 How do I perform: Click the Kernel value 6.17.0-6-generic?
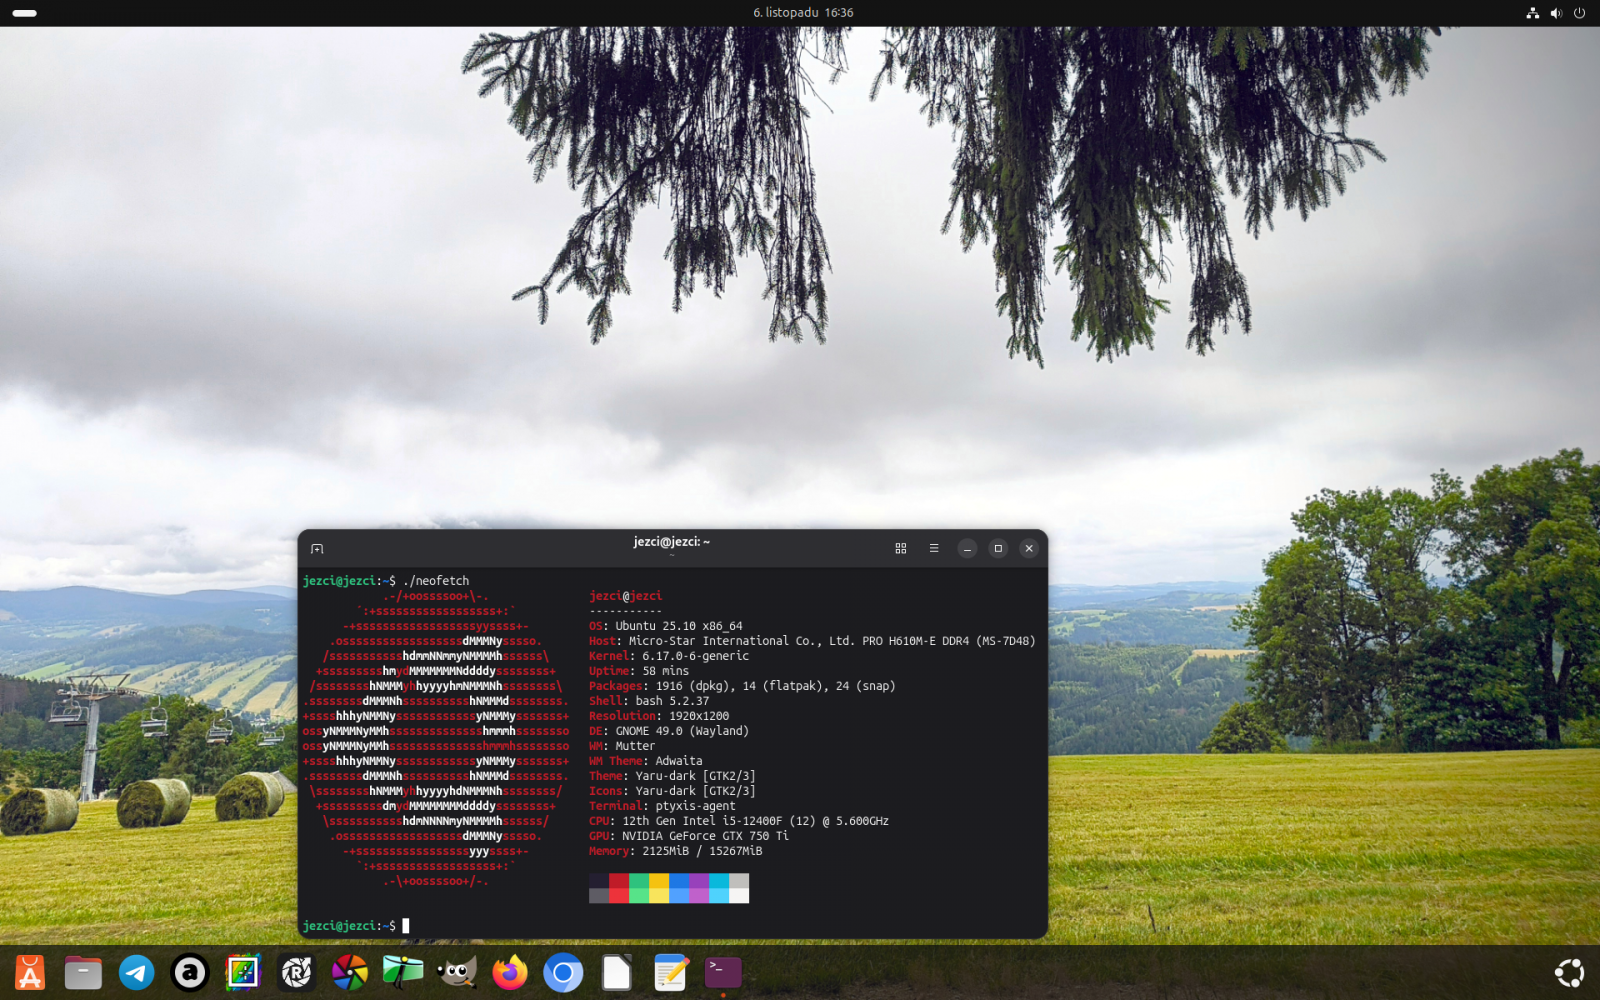696,656
